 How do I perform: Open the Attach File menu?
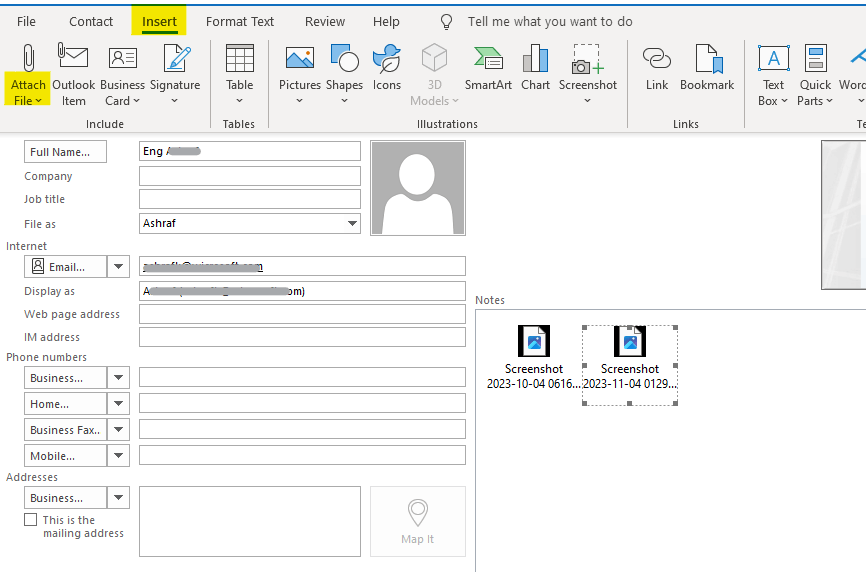[28, 75]
